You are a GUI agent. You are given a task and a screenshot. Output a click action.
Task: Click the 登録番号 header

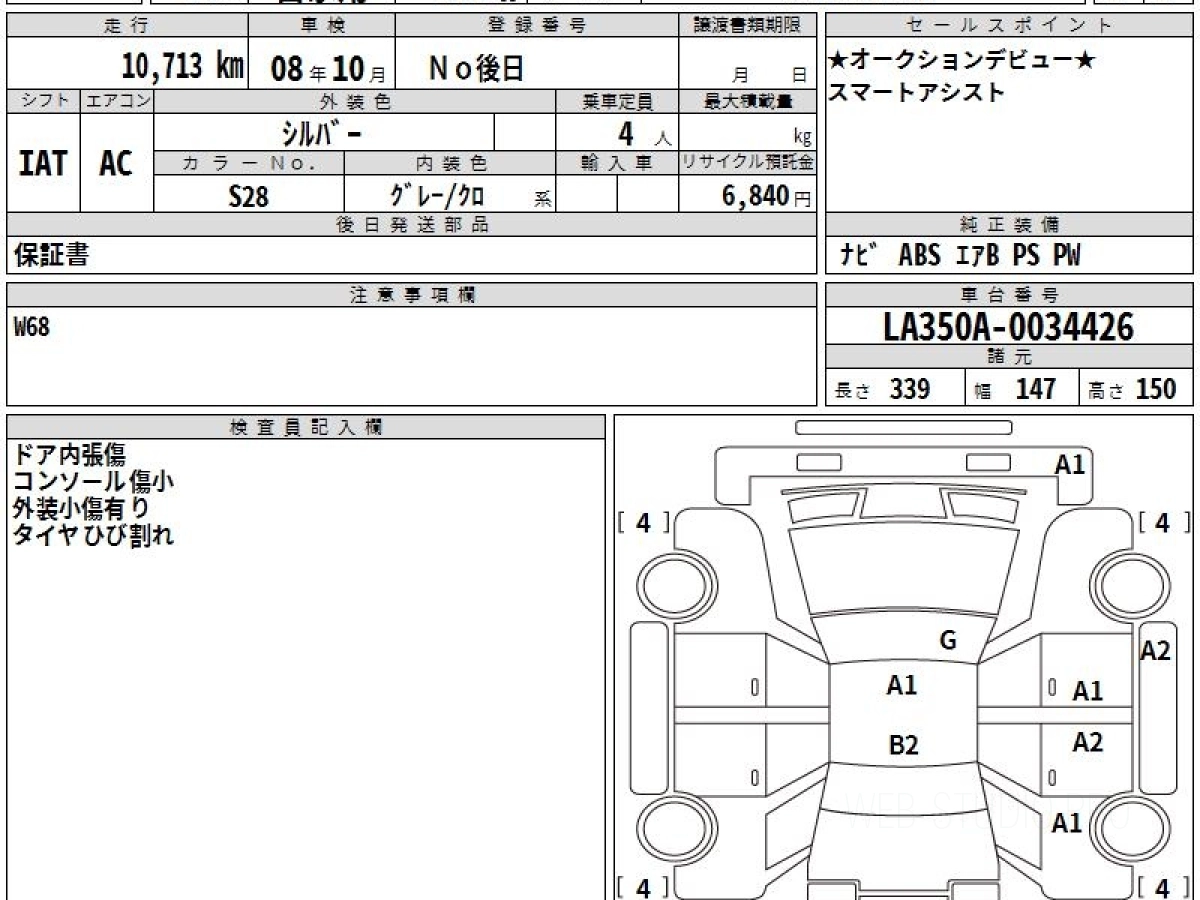537,25
